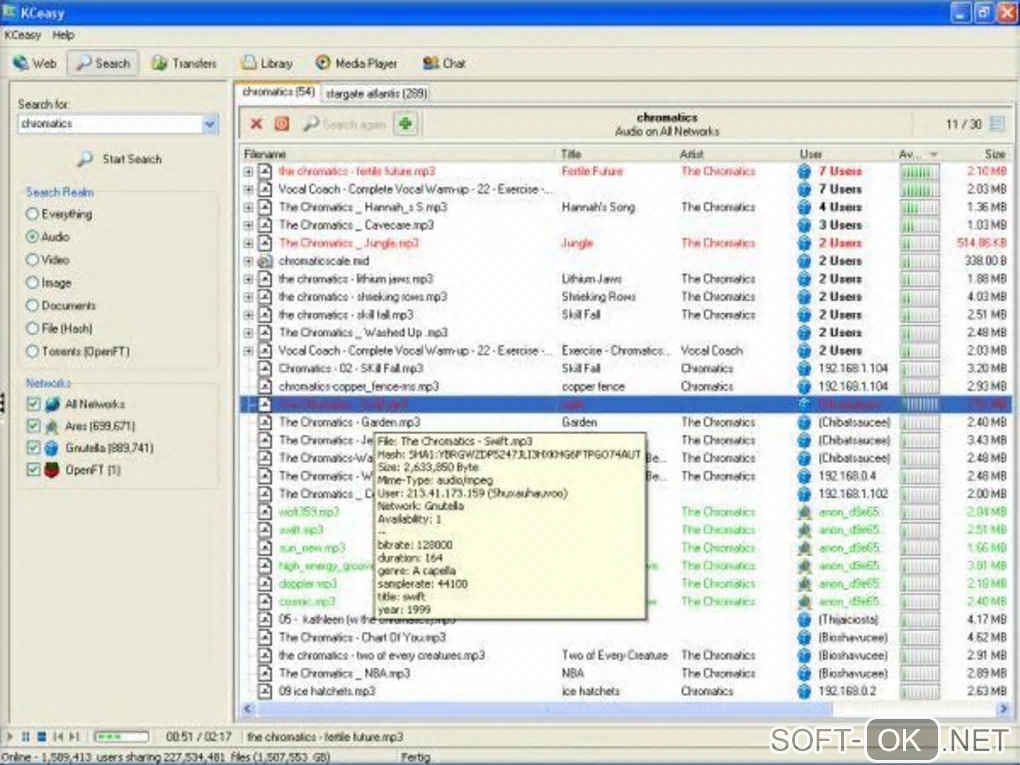Click the previous track icon
This screenshot has height=765, width=1020.
tap(58, 736)
